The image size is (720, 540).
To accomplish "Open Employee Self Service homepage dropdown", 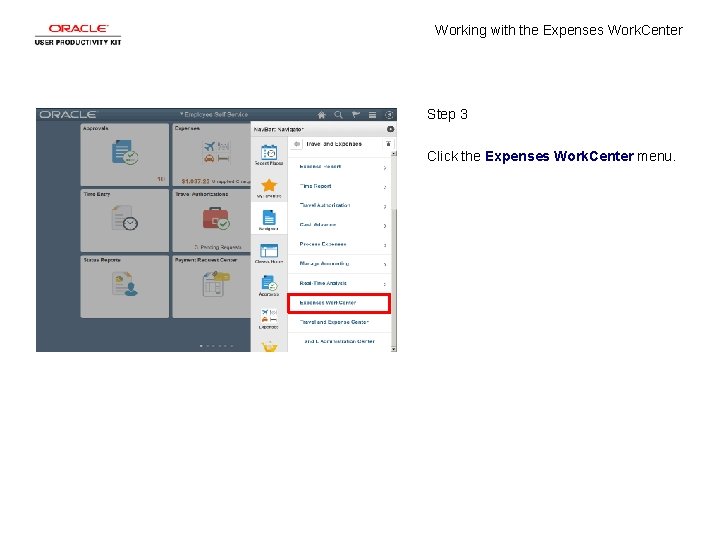I will (214, 114).
